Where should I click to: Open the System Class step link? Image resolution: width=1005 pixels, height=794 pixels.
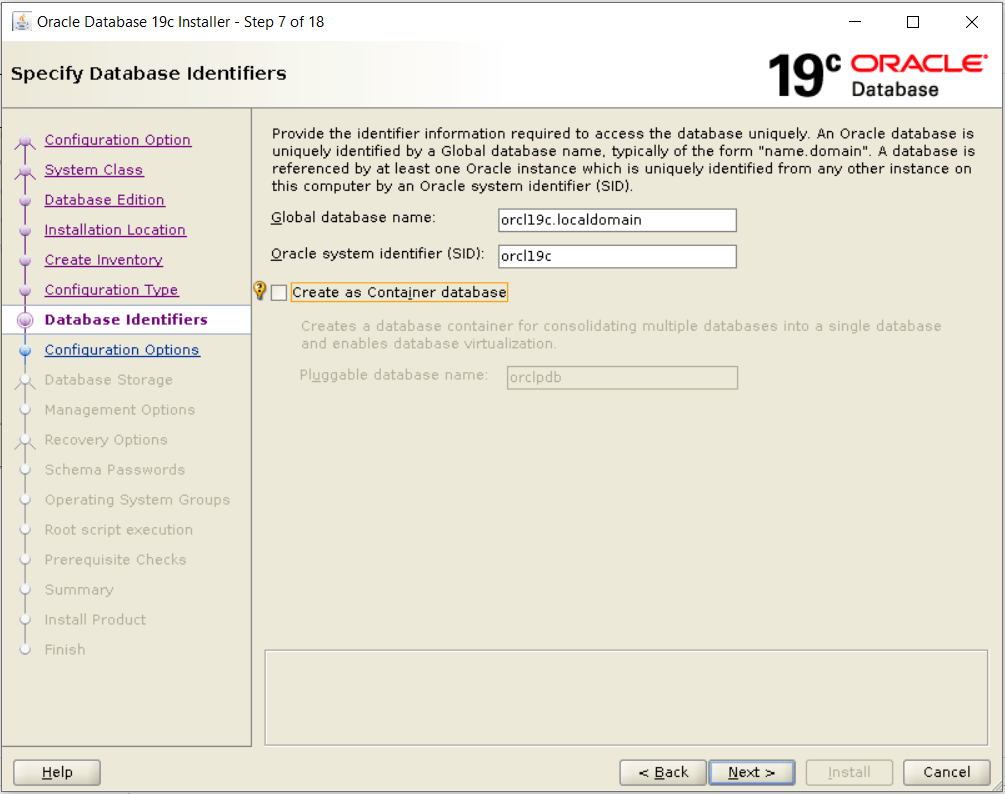tap(94, 170)
